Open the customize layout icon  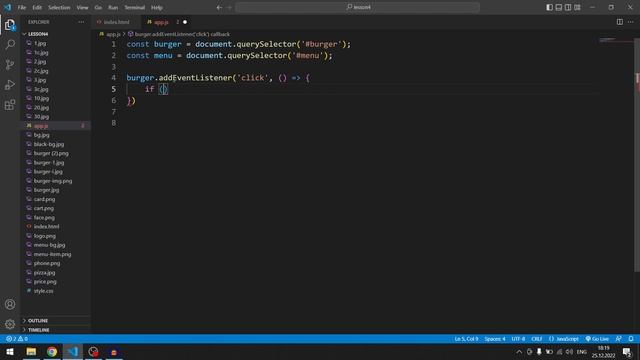(577, 7)
